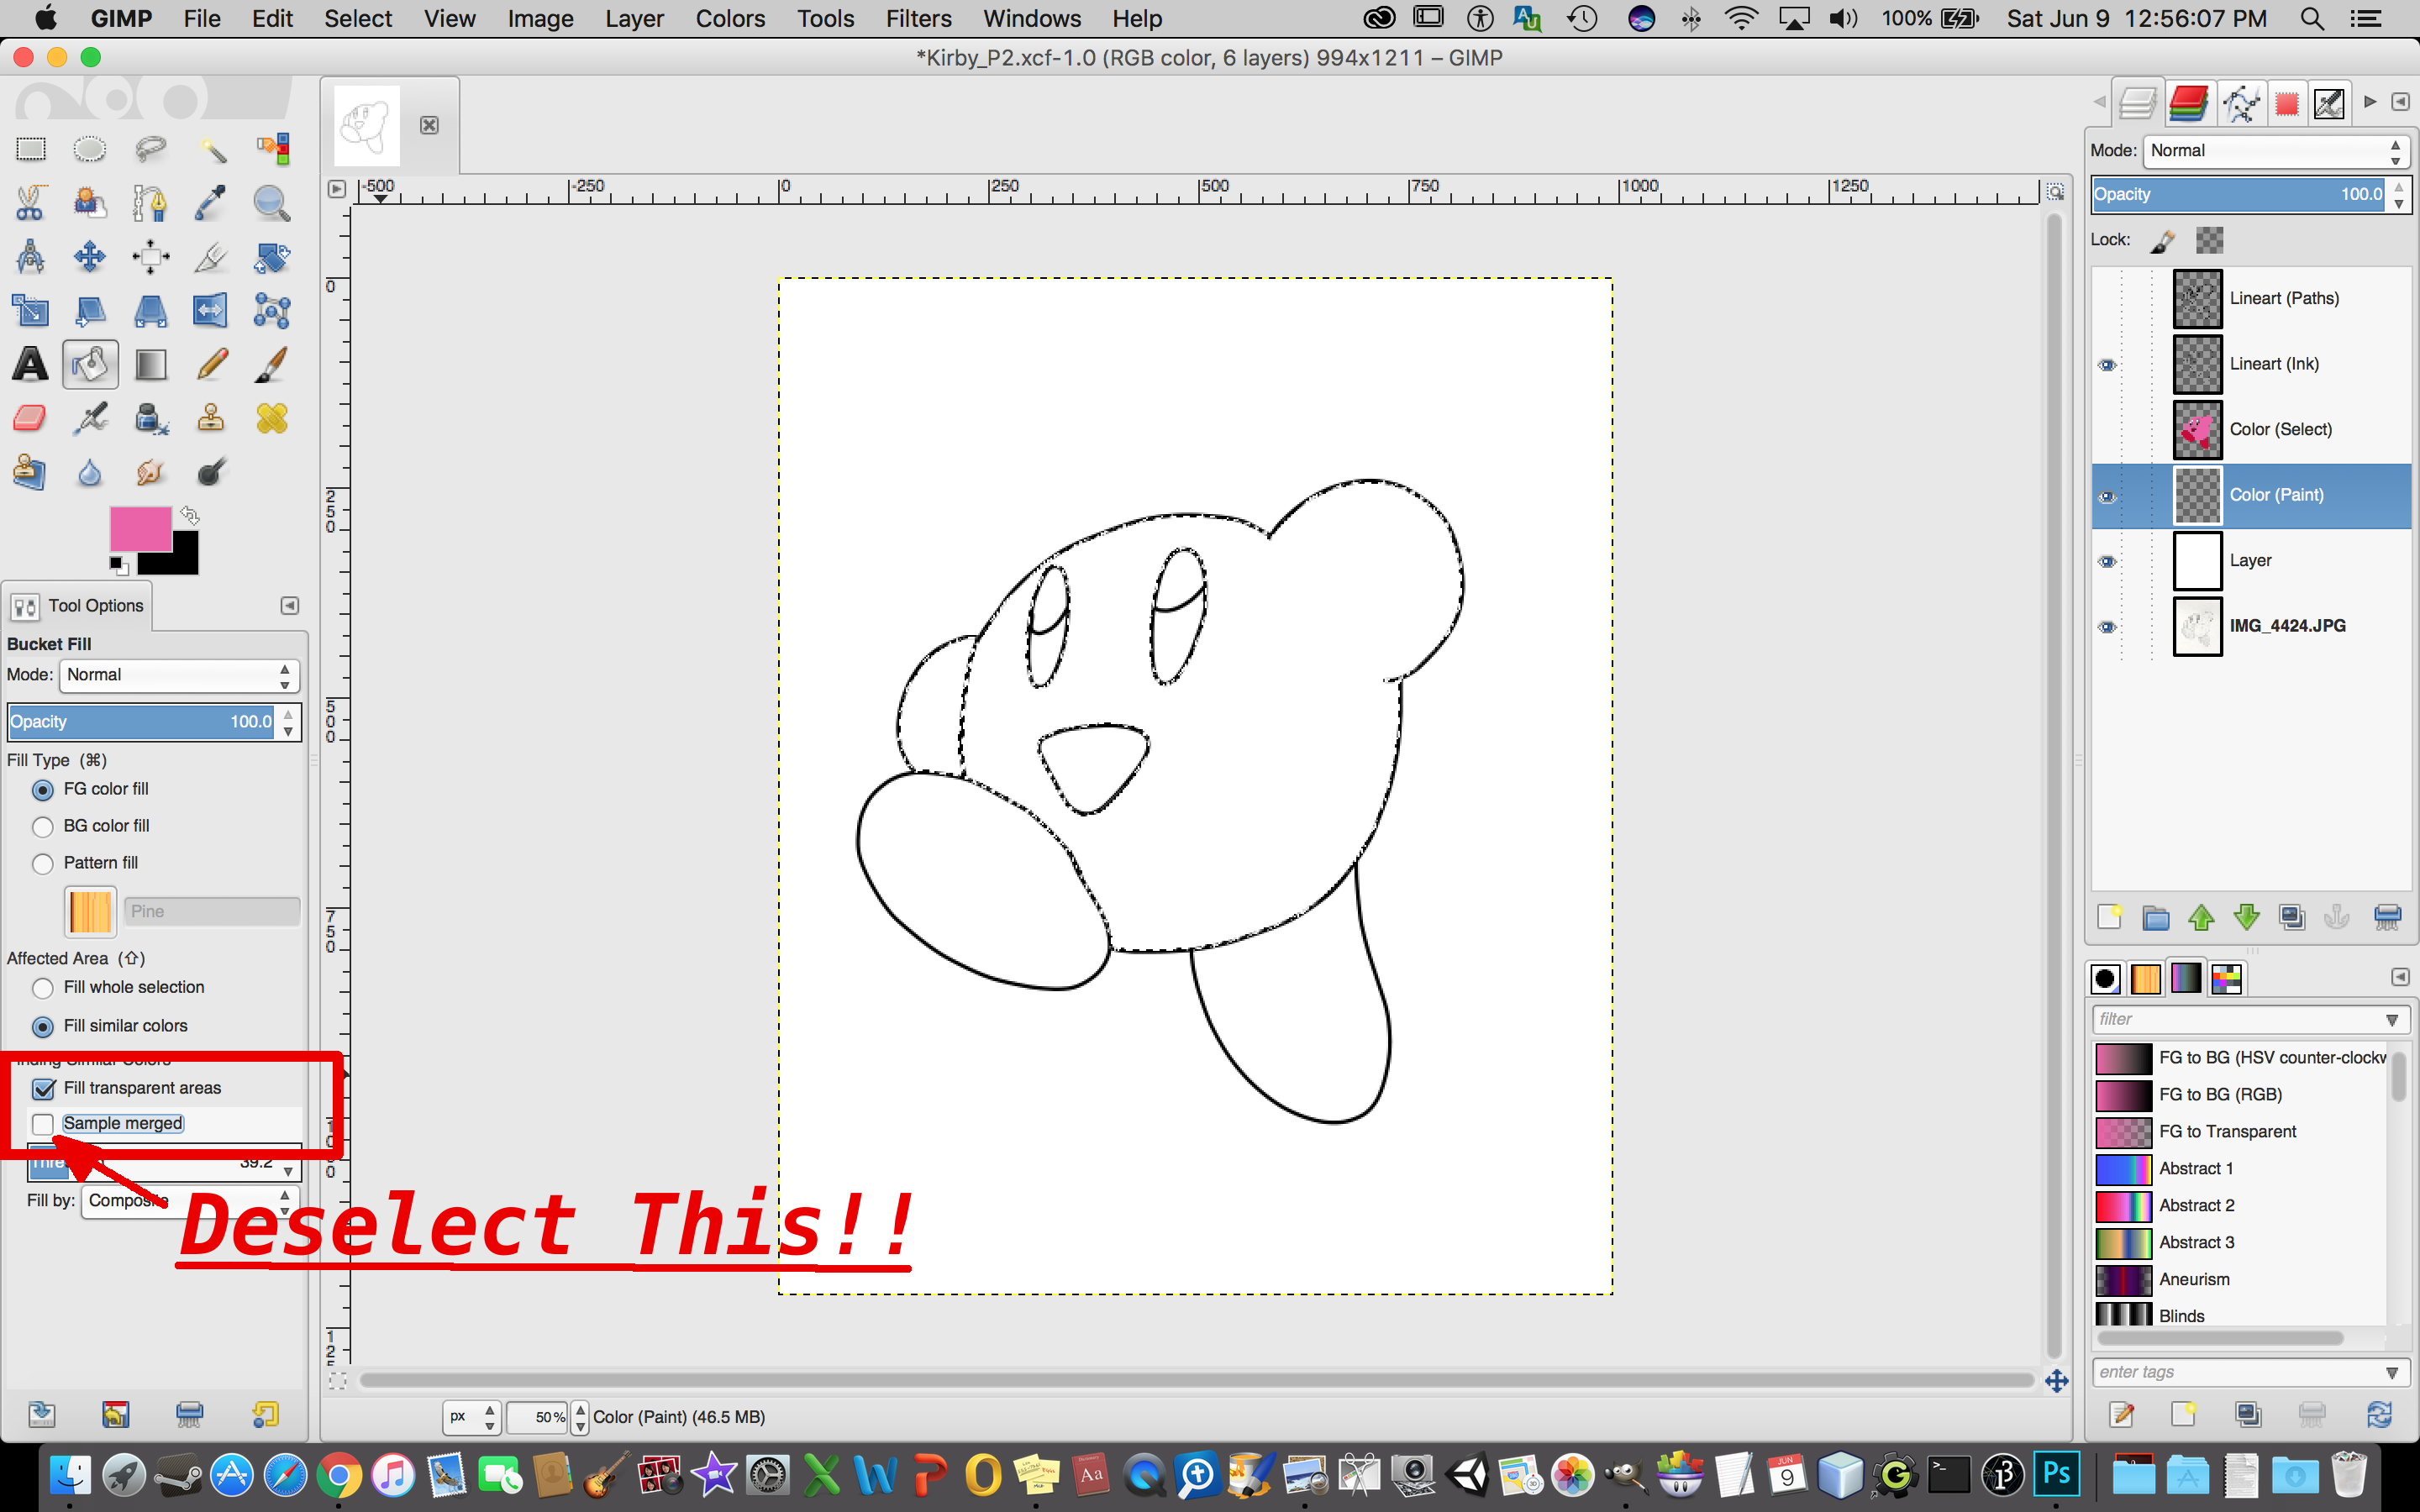Choose Fill whole selection option

[x=42, y=988]
